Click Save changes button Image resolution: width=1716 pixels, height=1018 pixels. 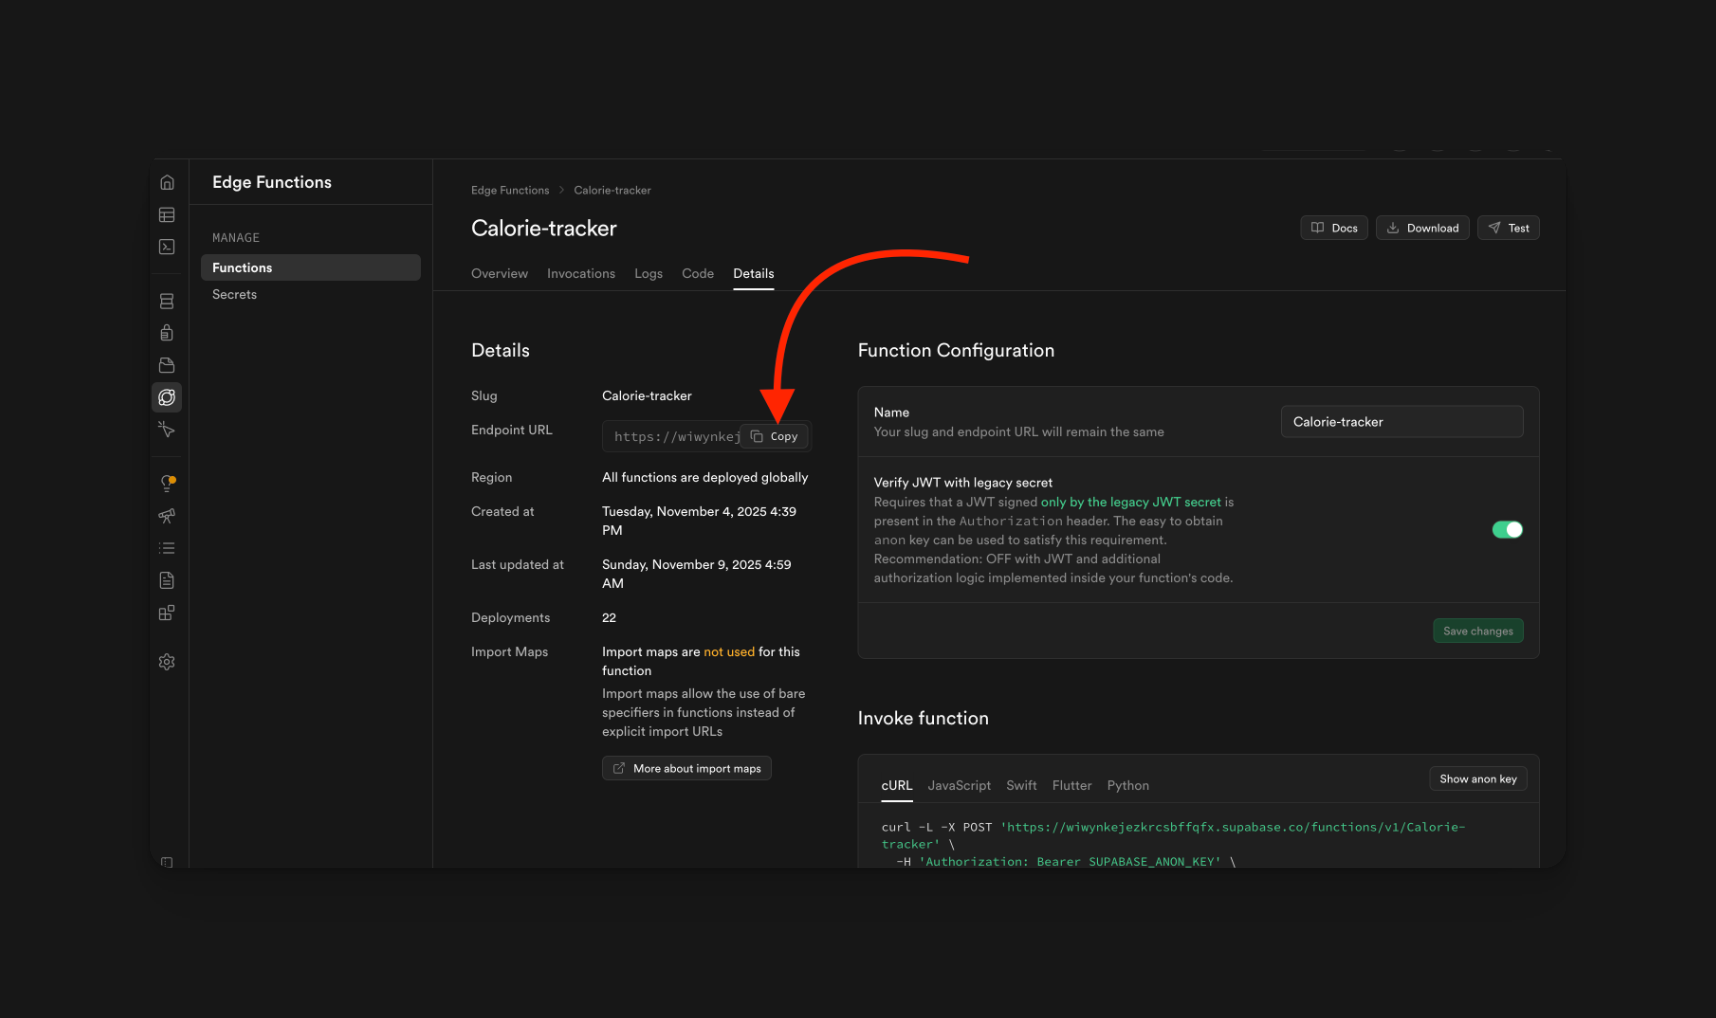[1478, 631]
